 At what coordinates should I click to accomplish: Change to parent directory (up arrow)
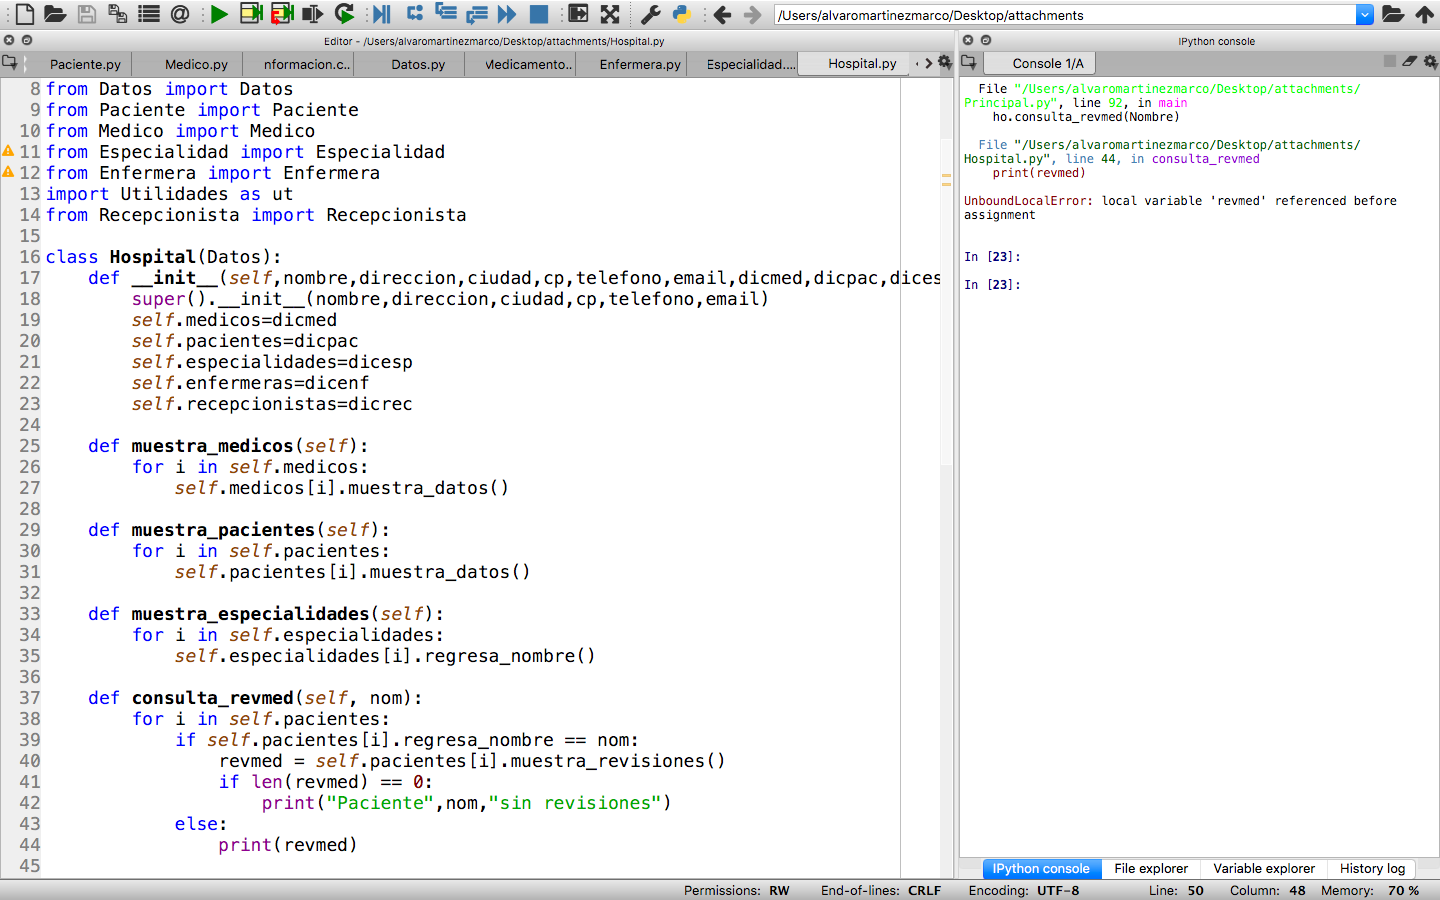pos(1425,14)
